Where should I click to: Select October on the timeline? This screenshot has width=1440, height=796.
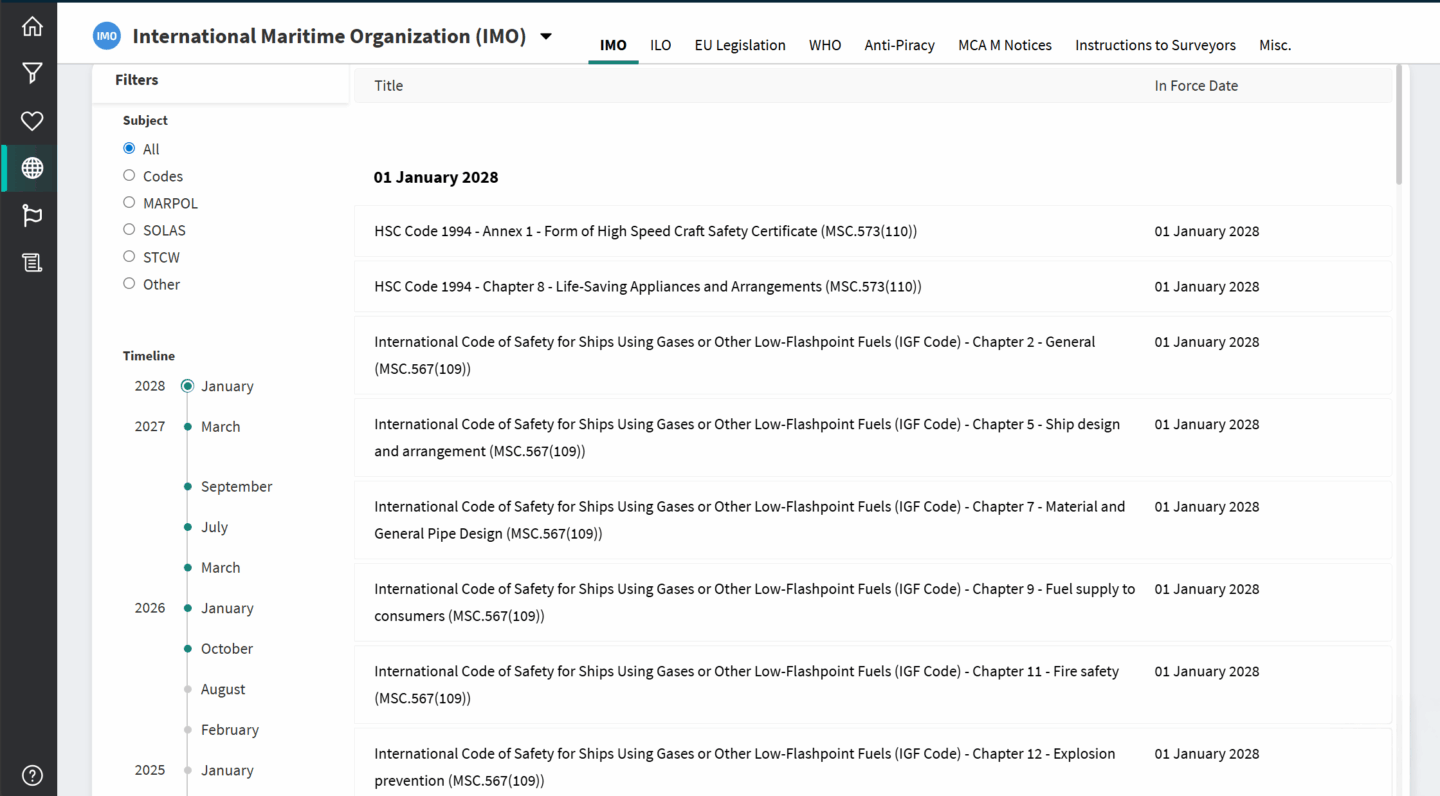[x=226, y=649]
